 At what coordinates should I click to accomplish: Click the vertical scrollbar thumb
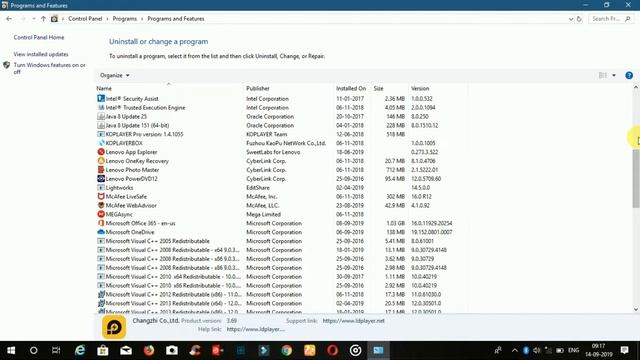tap(636, 178)
